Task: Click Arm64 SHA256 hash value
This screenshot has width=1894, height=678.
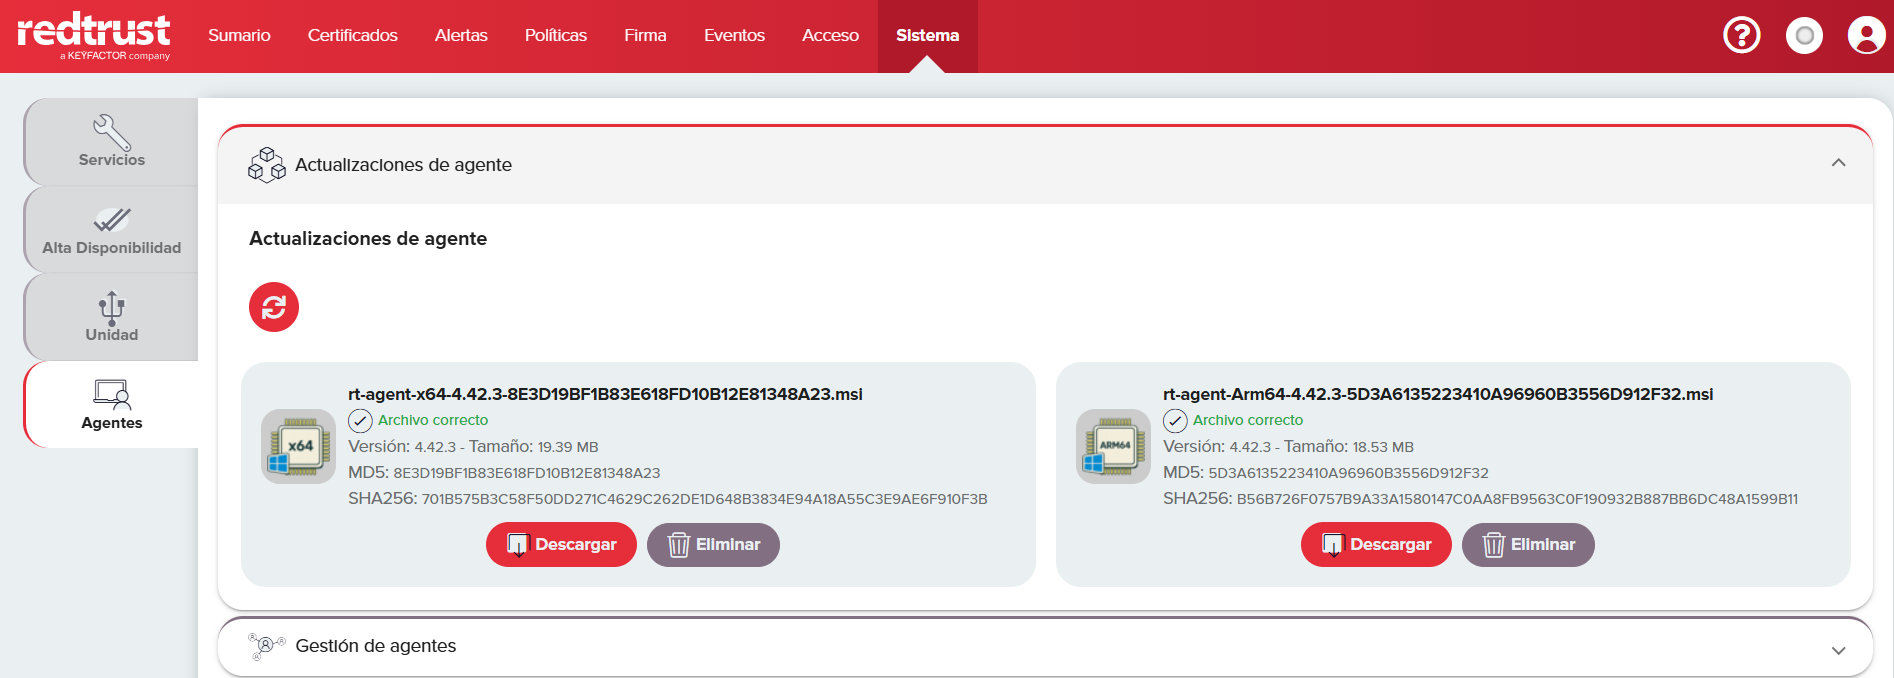Action: [1517, 499]
